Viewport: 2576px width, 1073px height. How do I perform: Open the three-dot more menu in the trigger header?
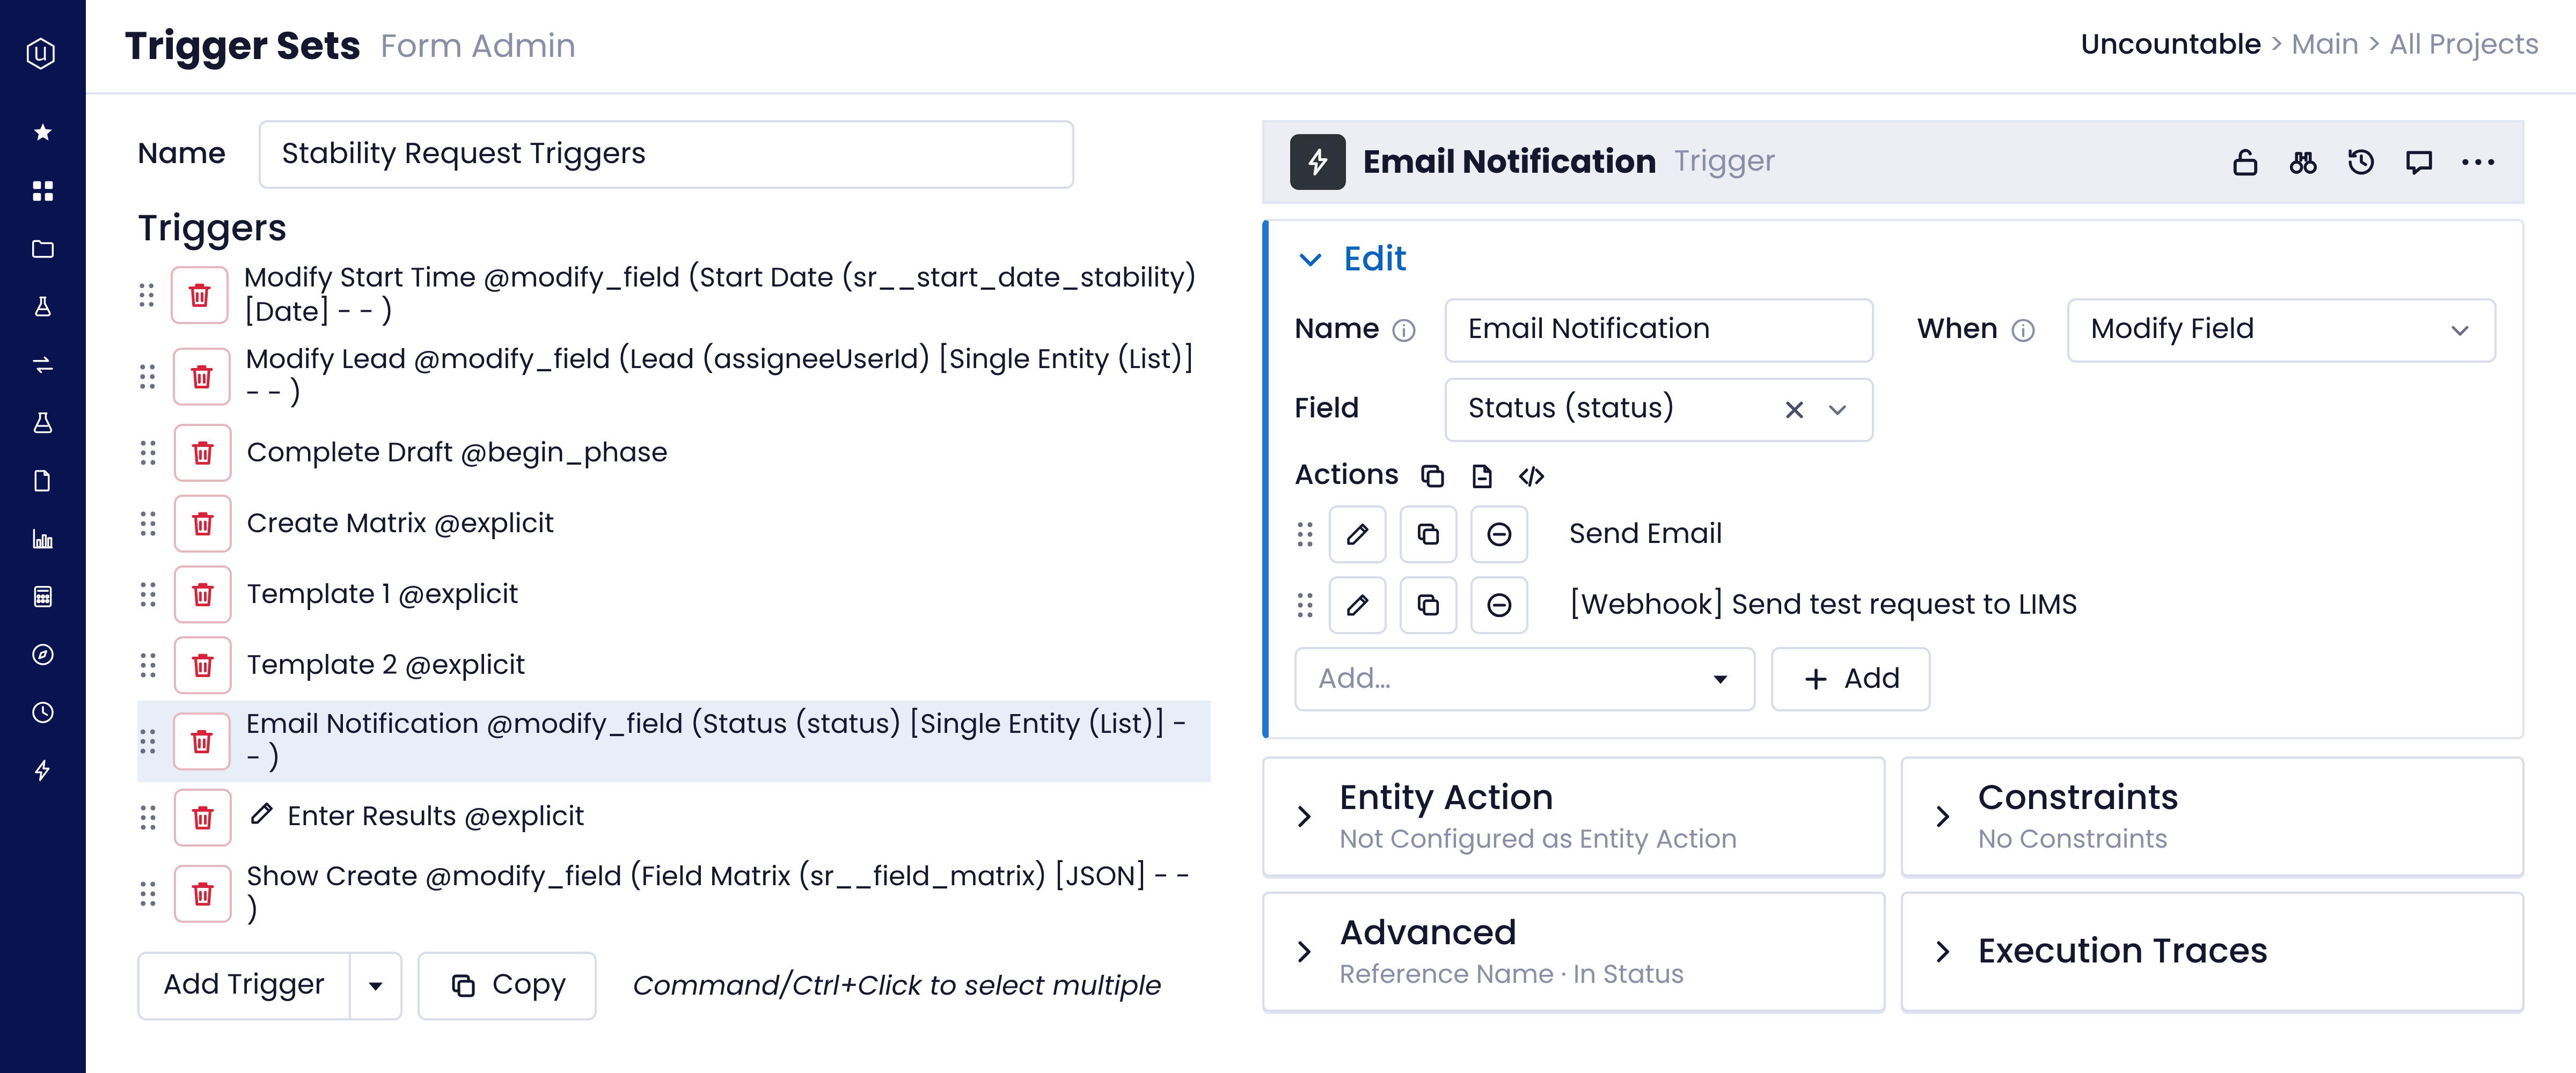(x=2478, y=162)
